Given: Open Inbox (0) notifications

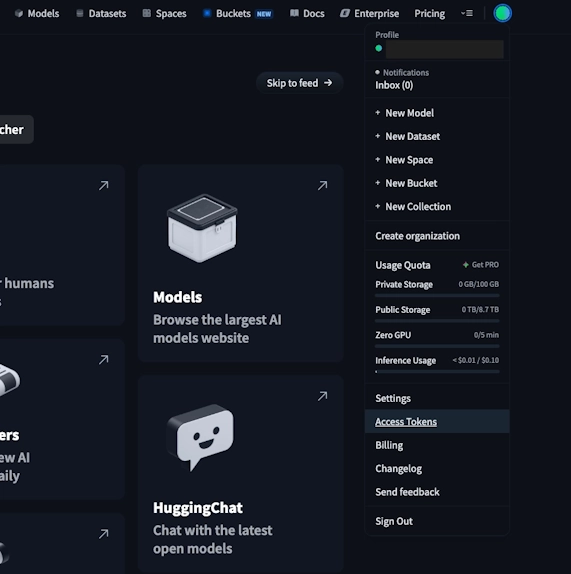Looking at the screenshot, I should [394, 85].
